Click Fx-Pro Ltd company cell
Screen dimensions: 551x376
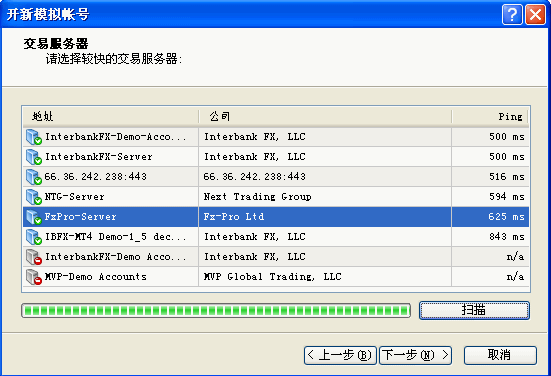point(234,217)
